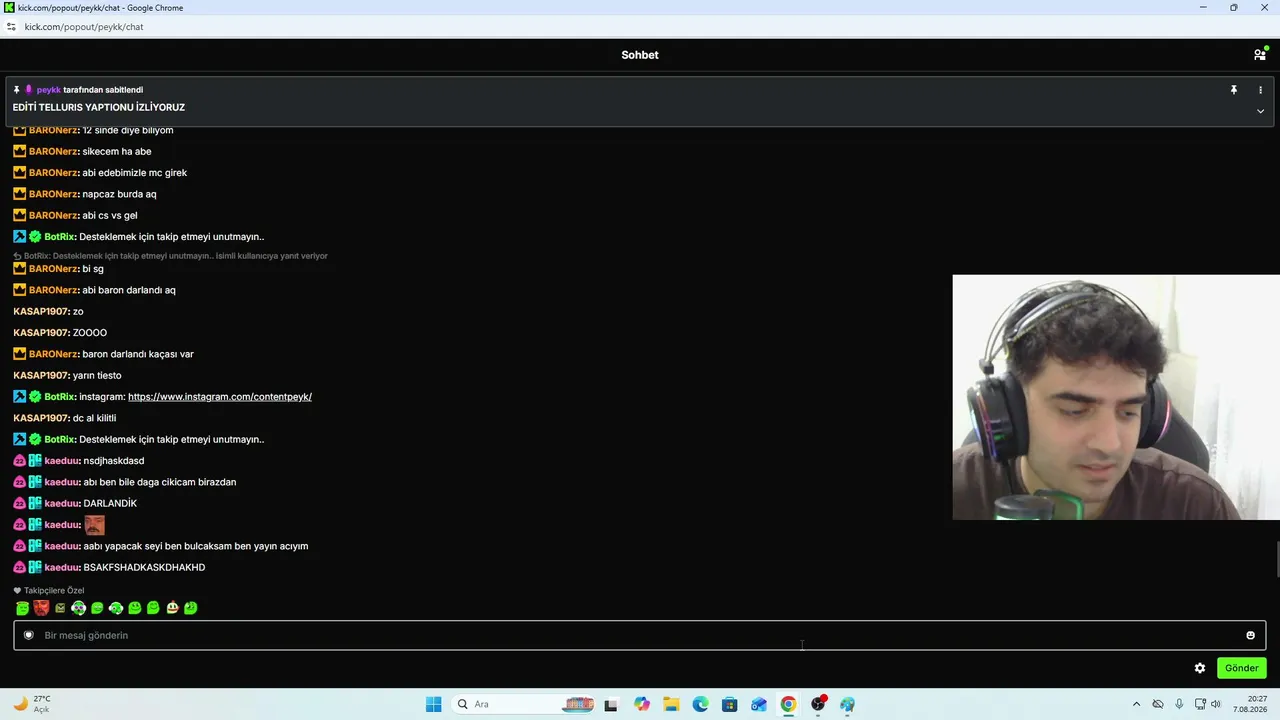This screenshot has width=1280, height=720.
Task: Click the Sohbet chat title
Action: pyautogui.click(x=640, y=55)
